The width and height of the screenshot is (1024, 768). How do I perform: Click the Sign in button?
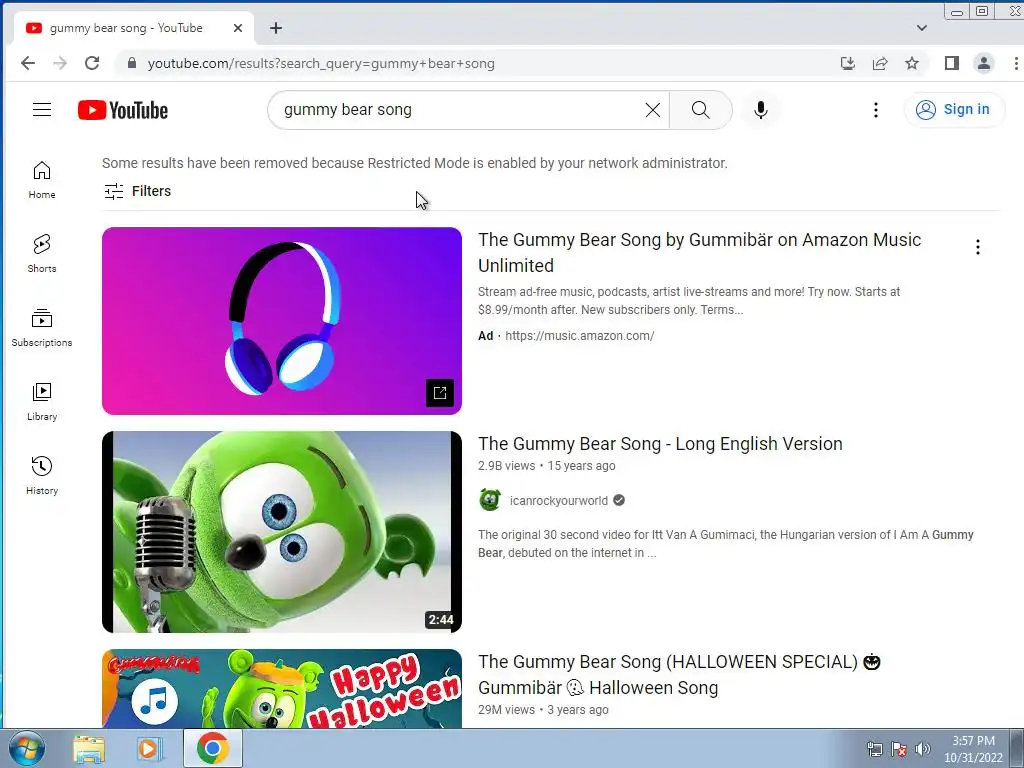954,109
